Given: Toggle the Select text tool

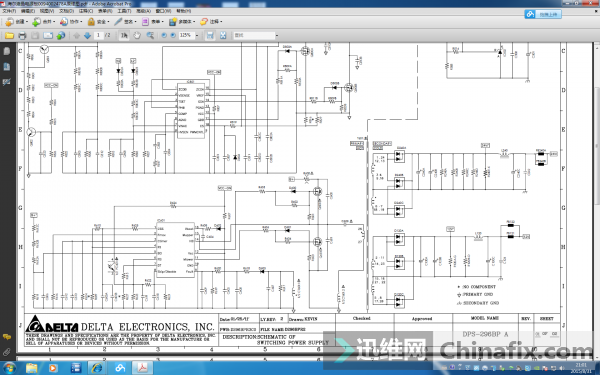Looking at the screenshot, I should (x=124, y=36).
